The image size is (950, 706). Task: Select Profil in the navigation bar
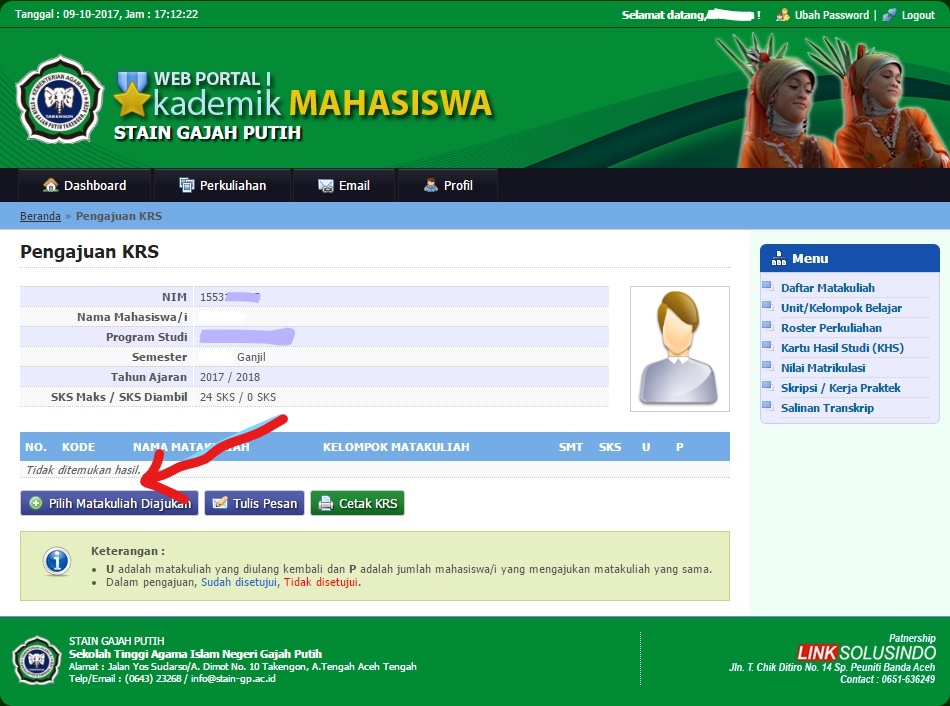click(x=450, y=185)
